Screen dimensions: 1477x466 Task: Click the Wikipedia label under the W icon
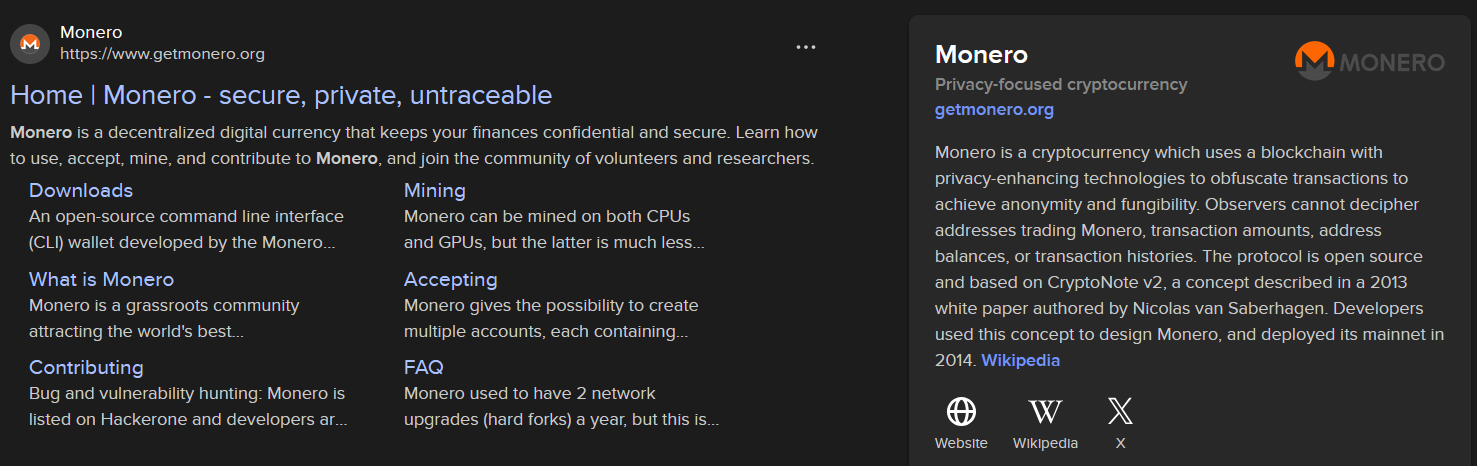click(1045, 443)
